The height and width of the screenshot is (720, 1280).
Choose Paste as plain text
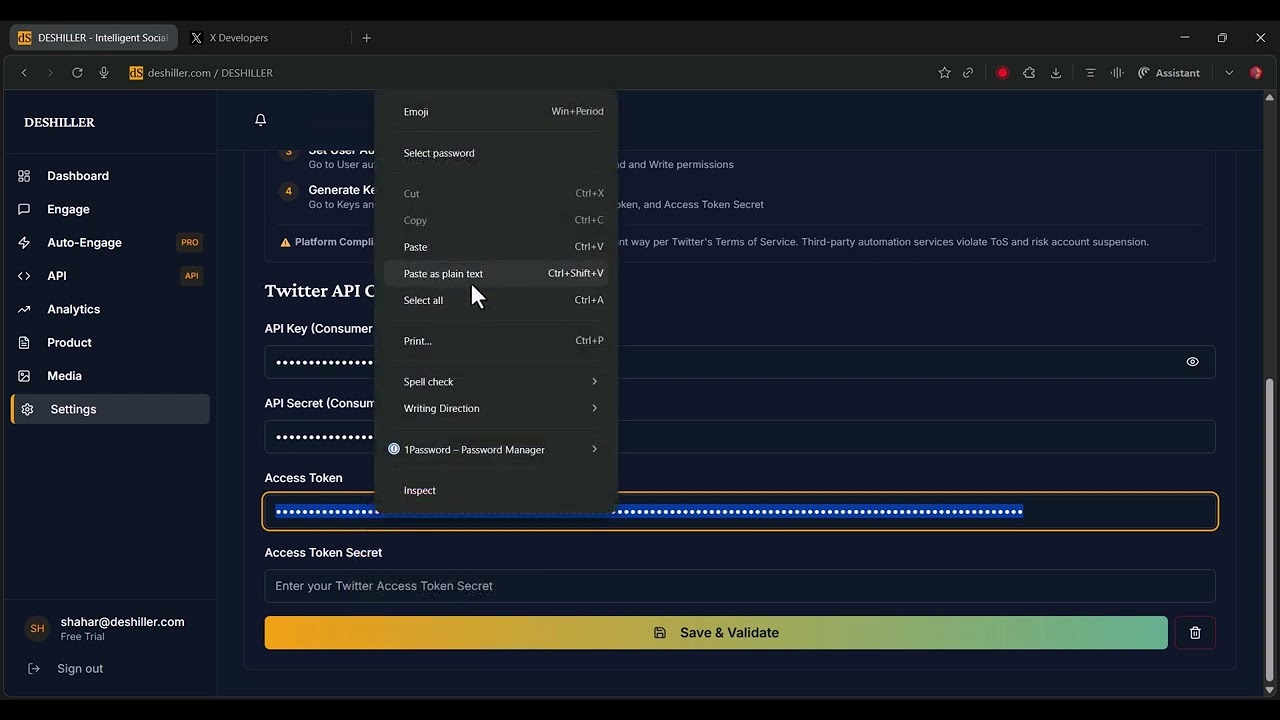click(496, 274)
